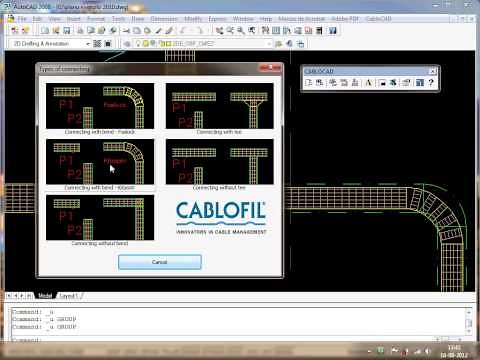Choose the 'Connecting without tee' thumbnail
This screenshot has width=480, height=360.
(x=219, y=161)
